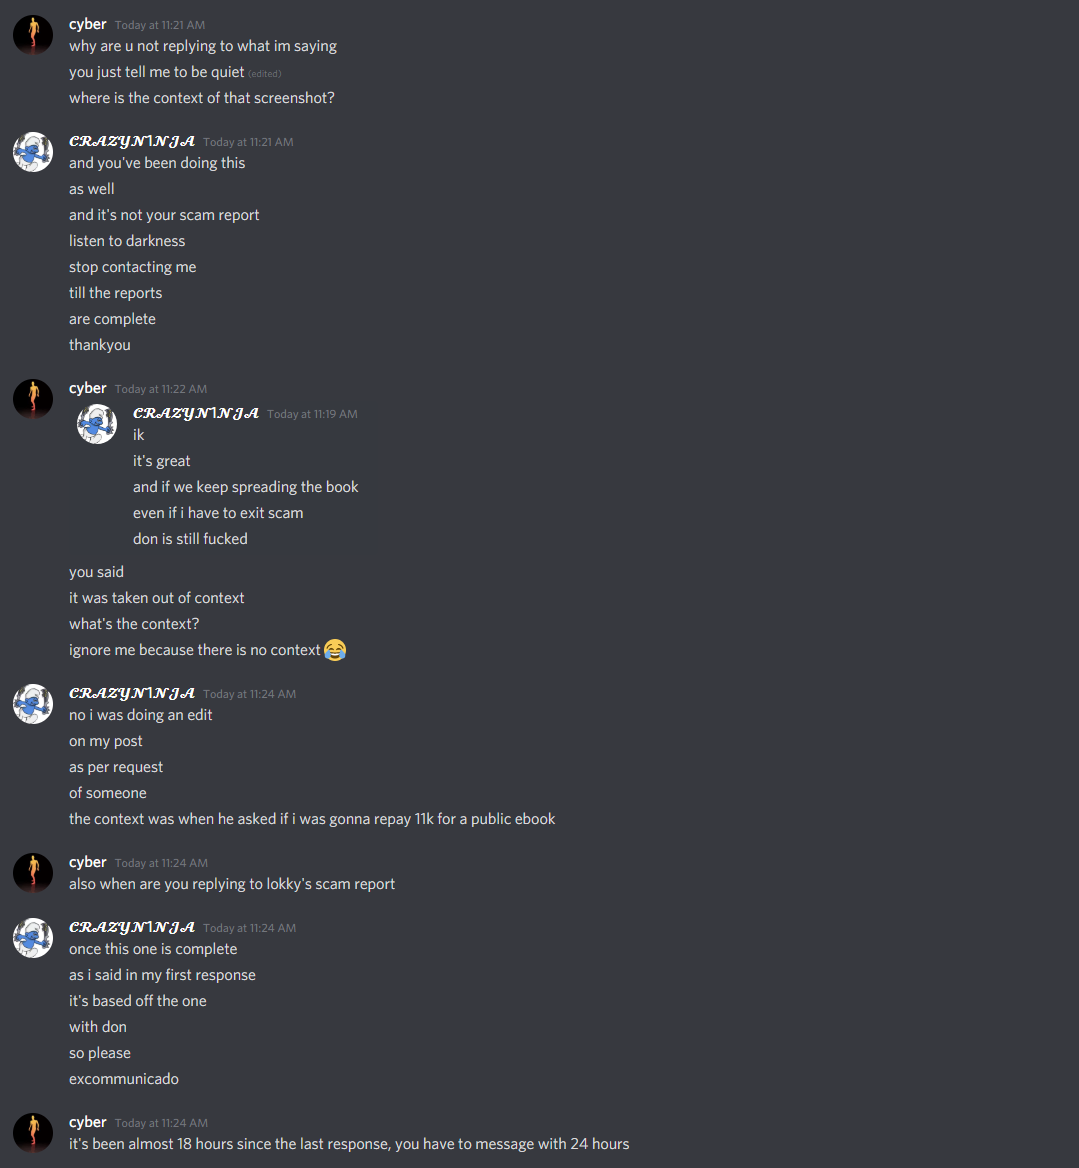Click the '(edited)' label on 'be quiet' message
The image size is (1079, 1168).
[x=264, y=73]
